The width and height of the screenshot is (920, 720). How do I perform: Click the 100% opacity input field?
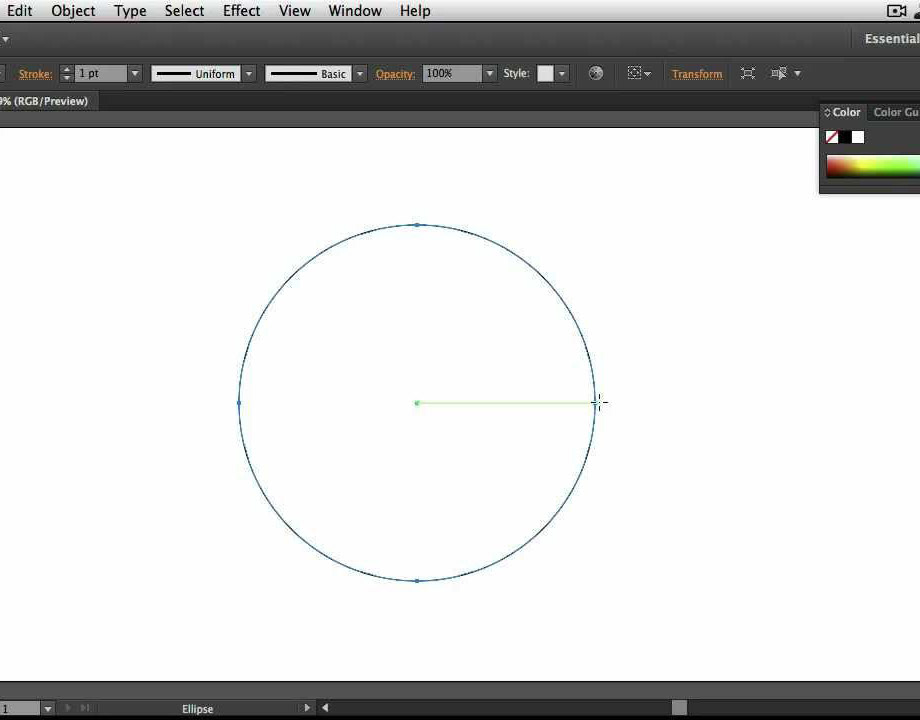pos(452,73)
